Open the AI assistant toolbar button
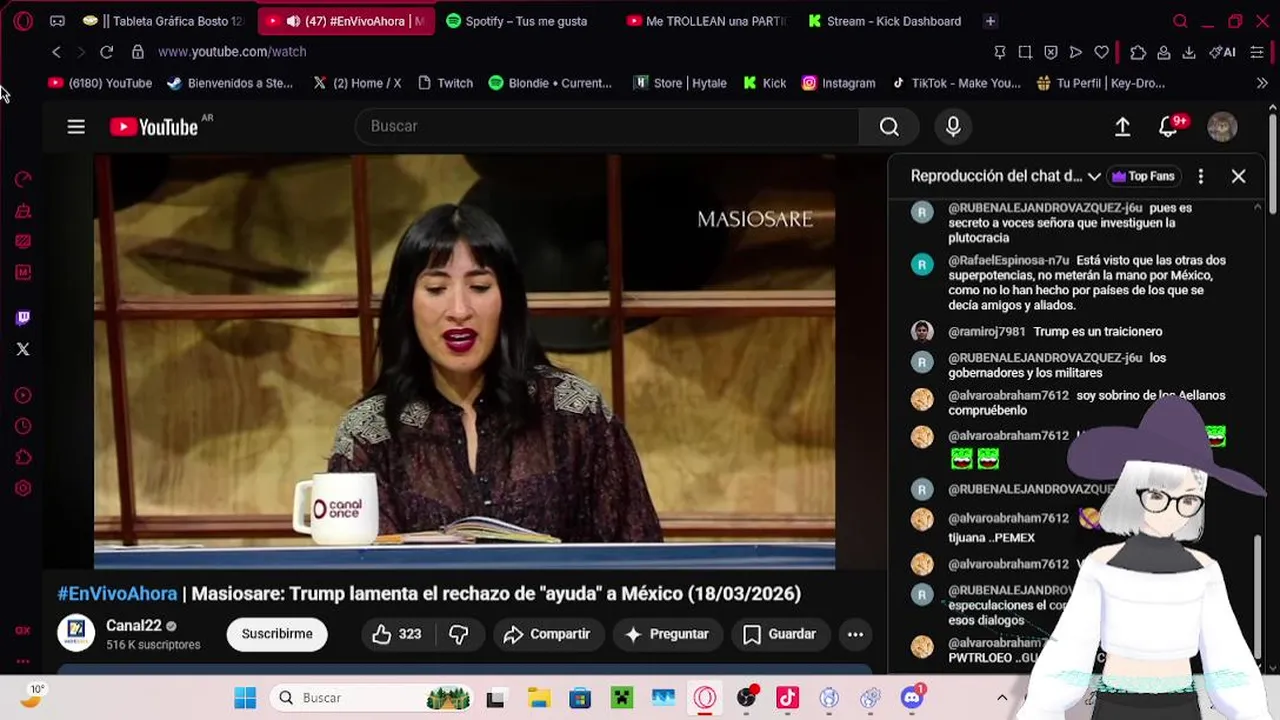 tap(1222, 52)
